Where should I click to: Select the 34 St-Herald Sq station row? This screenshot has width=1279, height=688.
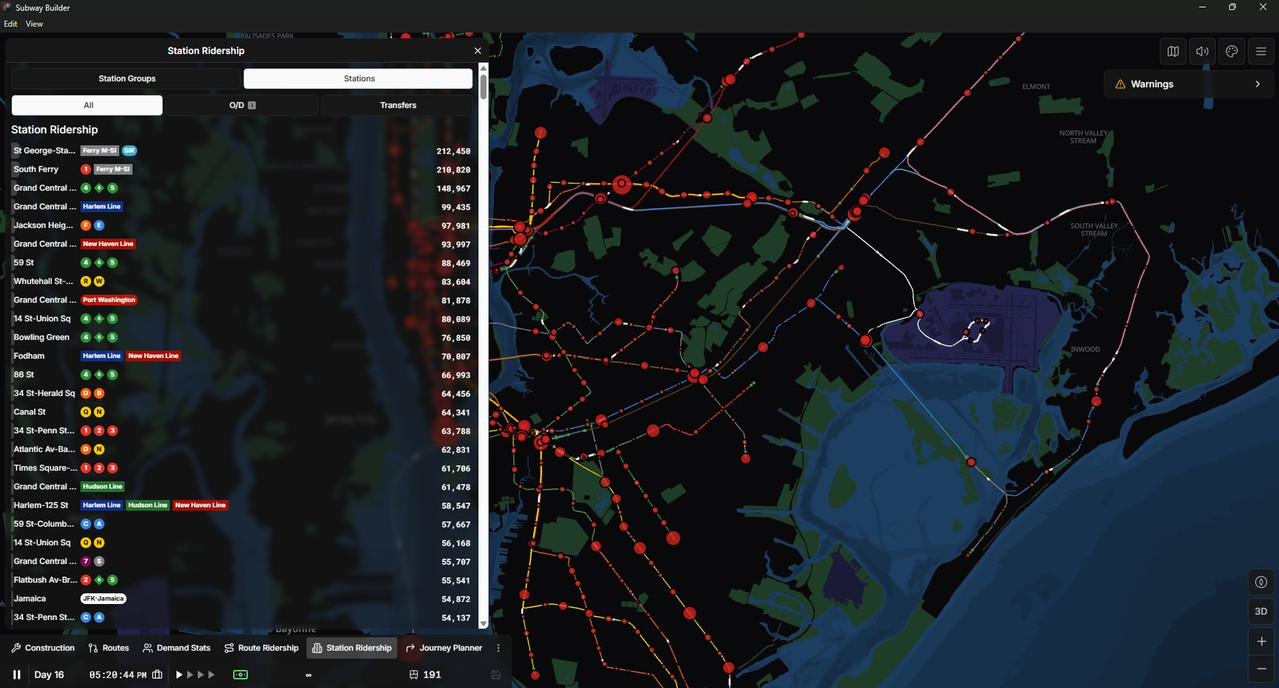241,393
